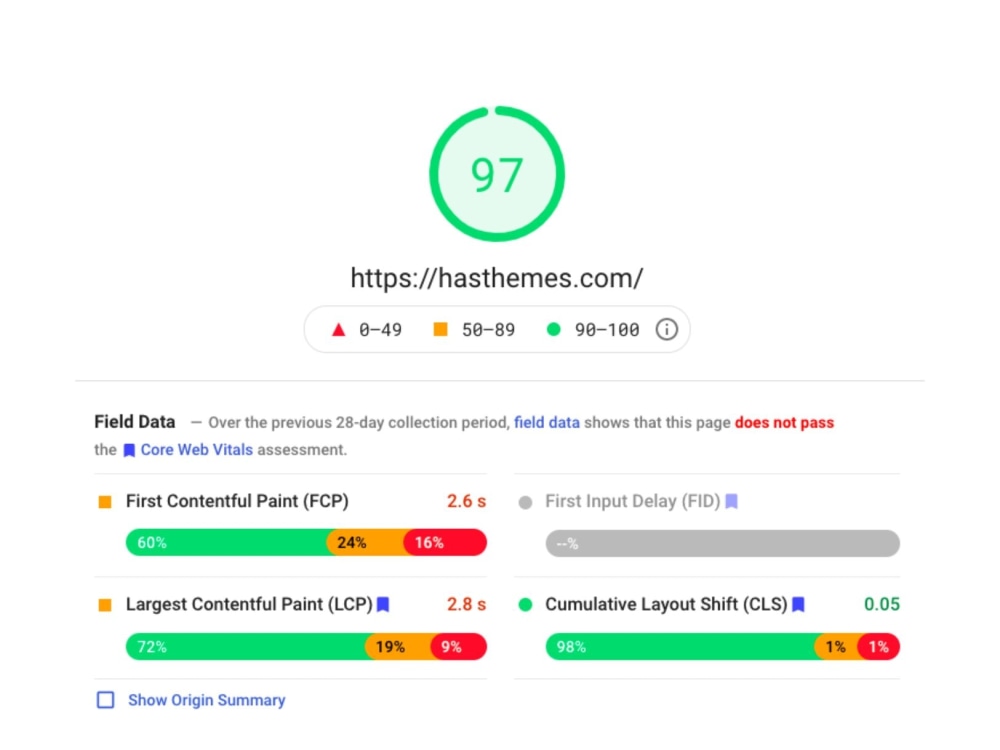The image size is (1000, 750).
Task: Click the 90–100 legend range text
Action: click(607, 330)
